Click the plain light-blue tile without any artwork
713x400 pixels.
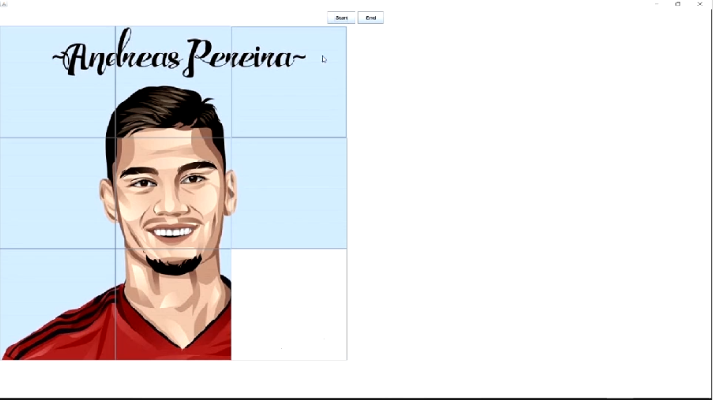(x=289, y=193)
